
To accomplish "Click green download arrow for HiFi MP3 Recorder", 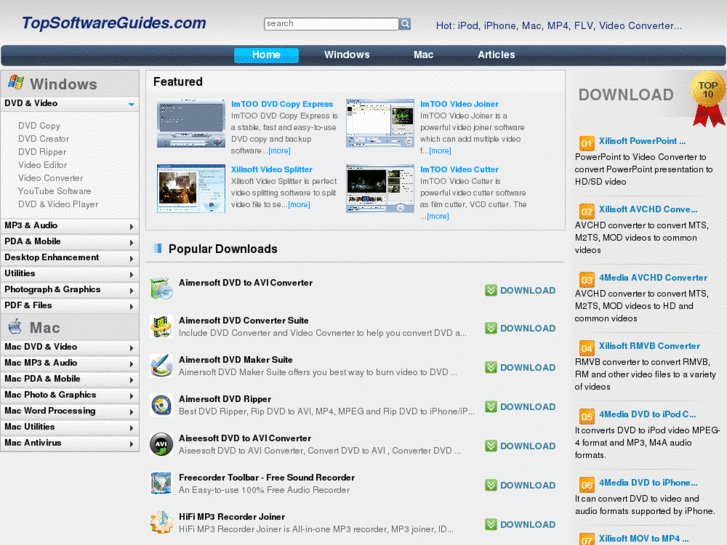I will (x=491, y=525).
